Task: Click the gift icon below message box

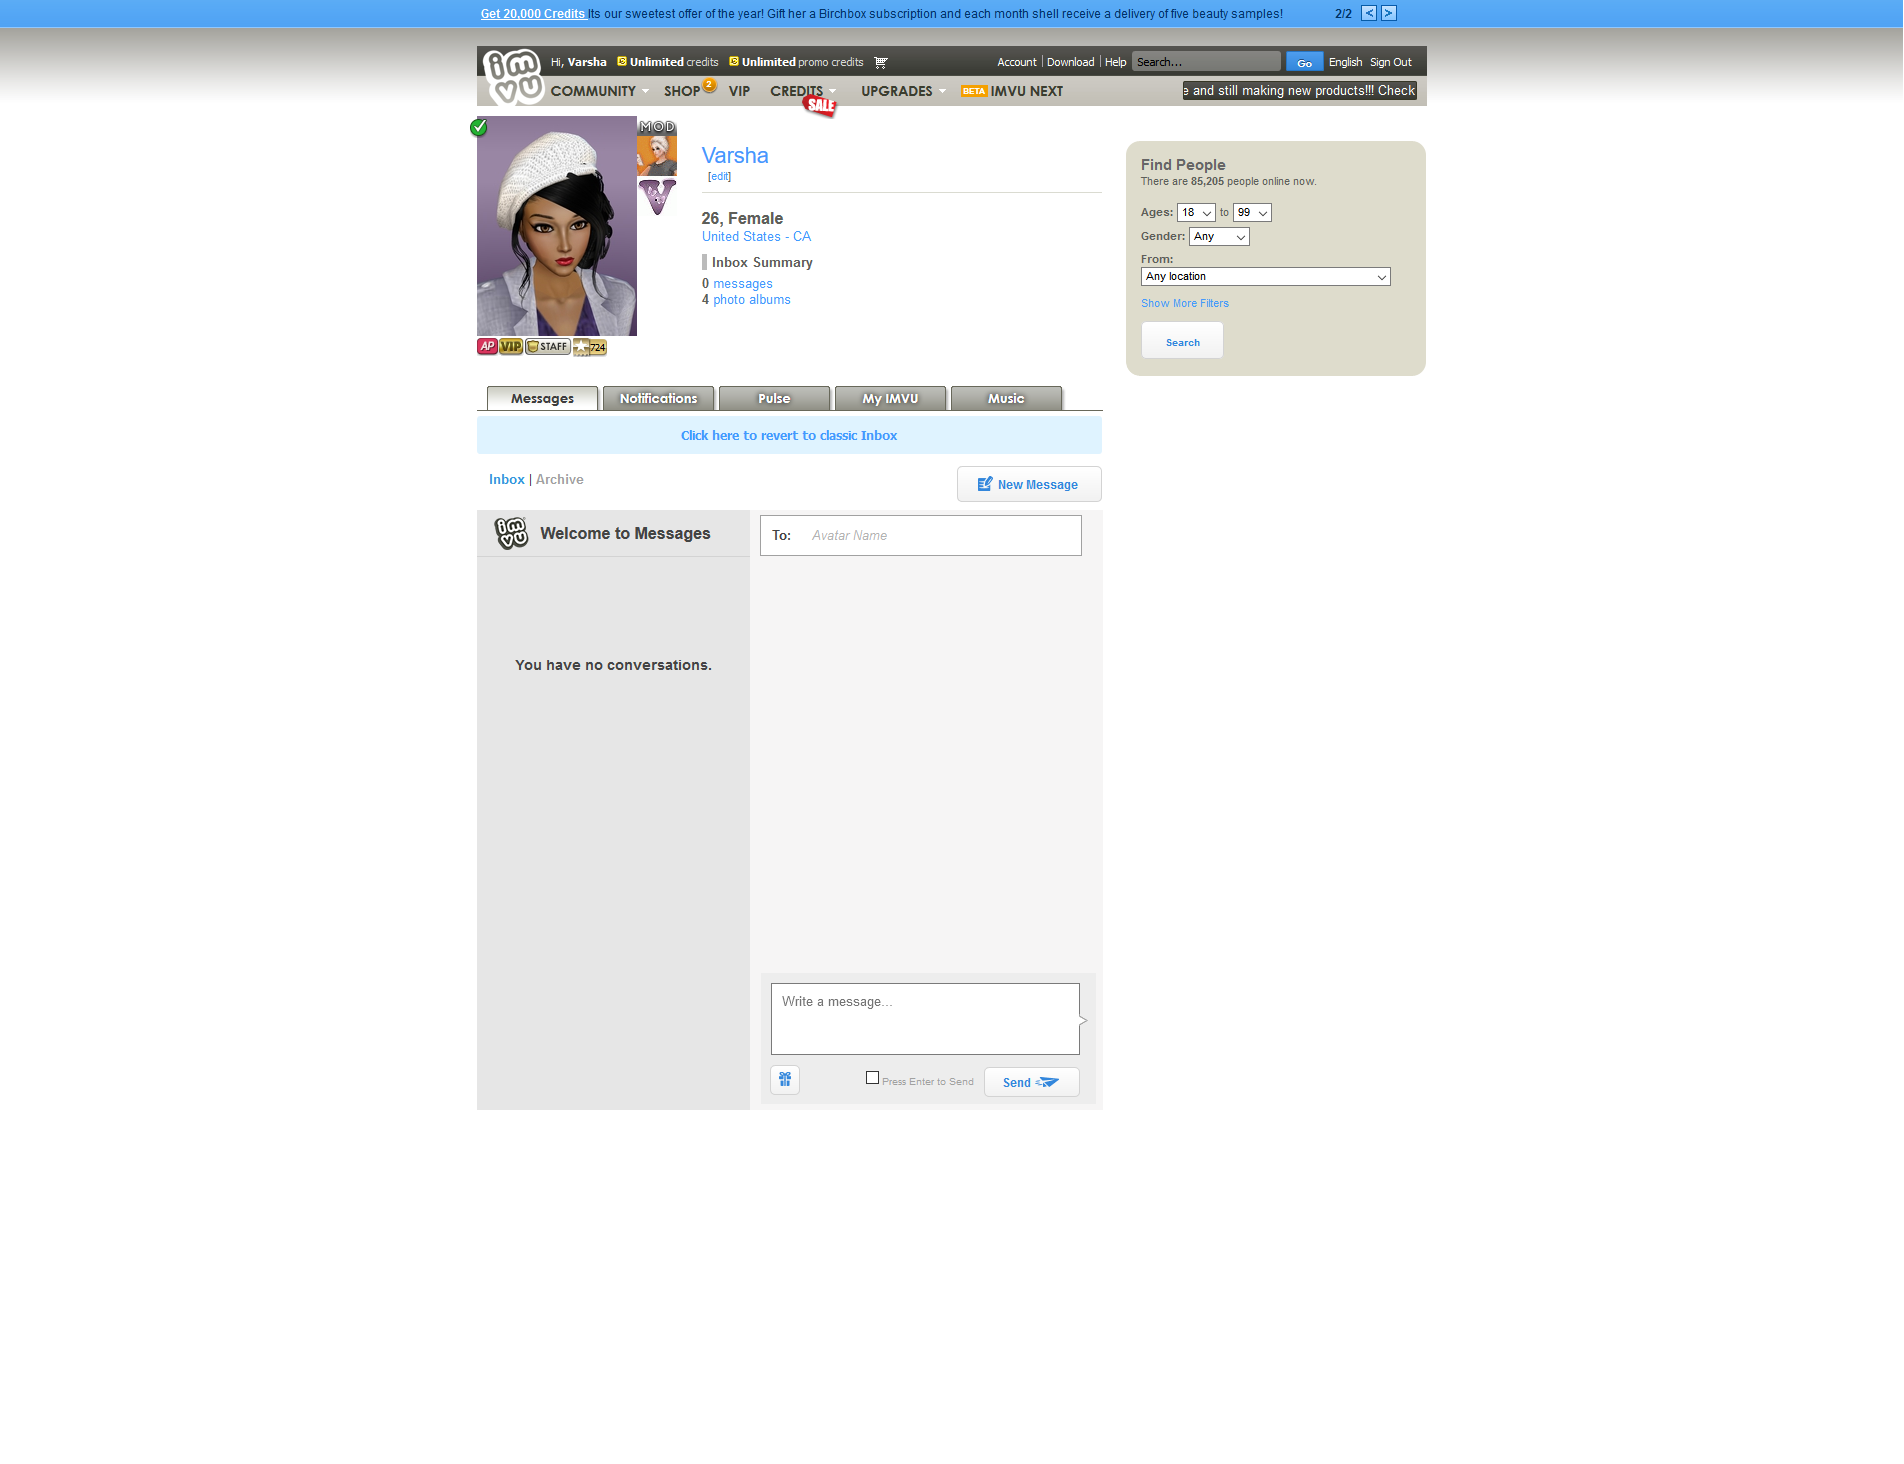Action: 785,1080
